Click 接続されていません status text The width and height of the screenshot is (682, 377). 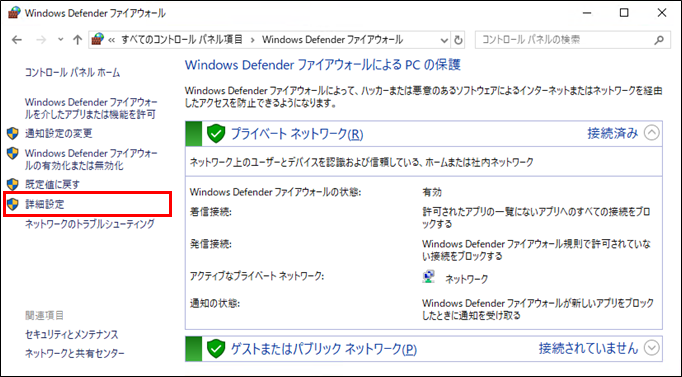588,348
